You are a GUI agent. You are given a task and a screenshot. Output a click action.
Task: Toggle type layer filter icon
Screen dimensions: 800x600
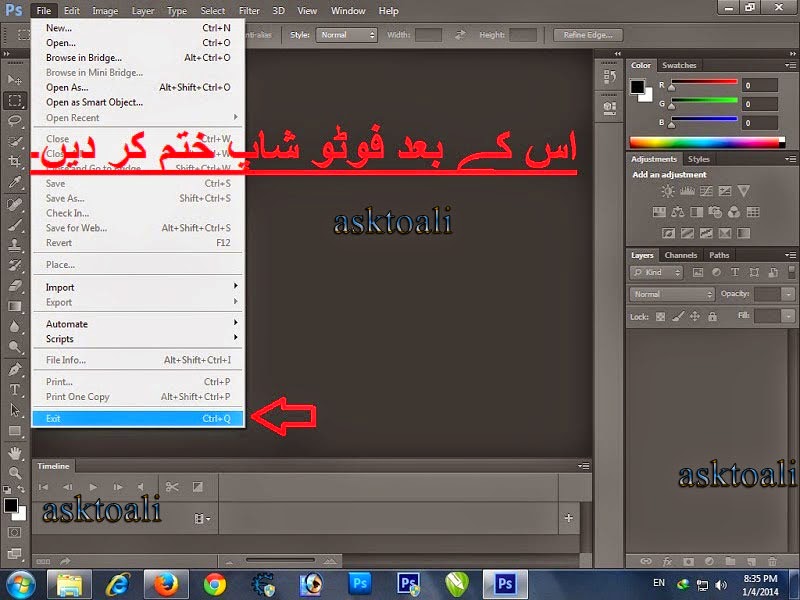[x=735, y=272]
